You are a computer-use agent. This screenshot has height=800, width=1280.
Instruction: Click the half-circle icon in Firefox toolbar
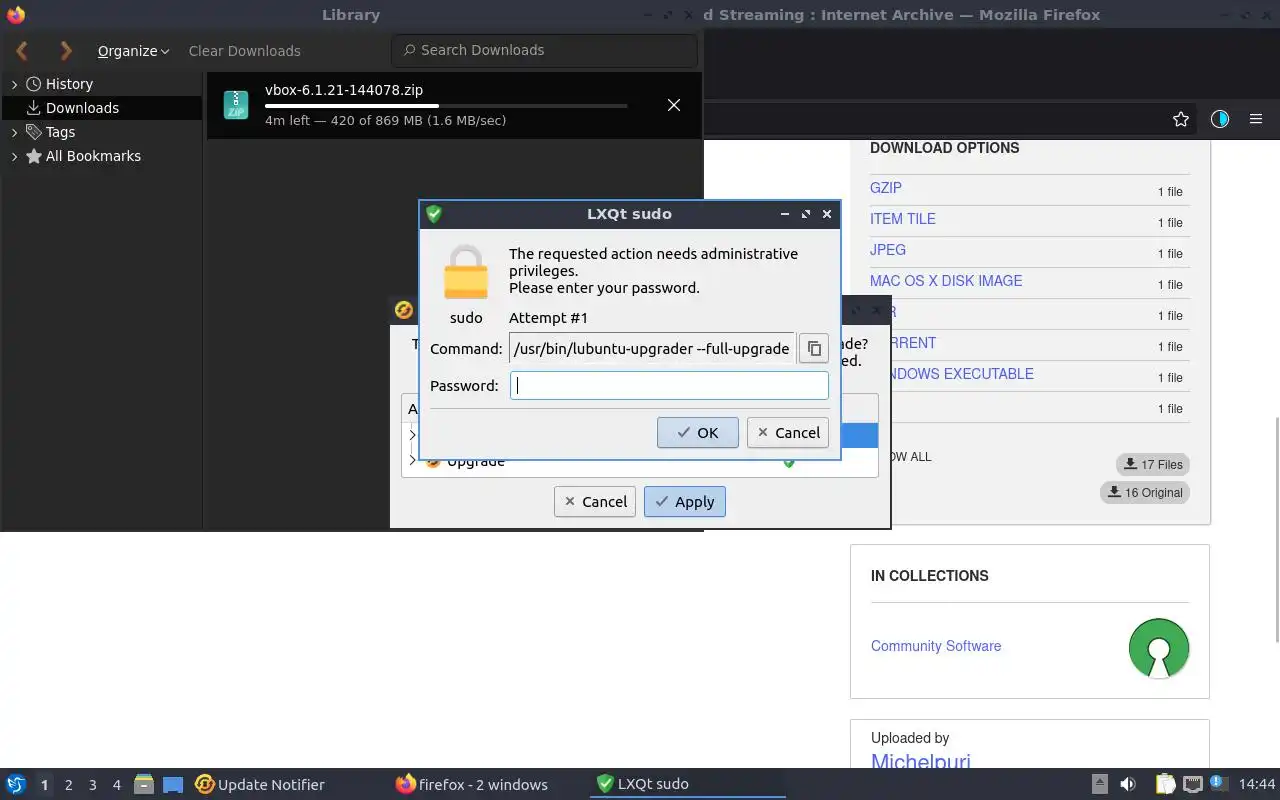(x=1219, y=119)
